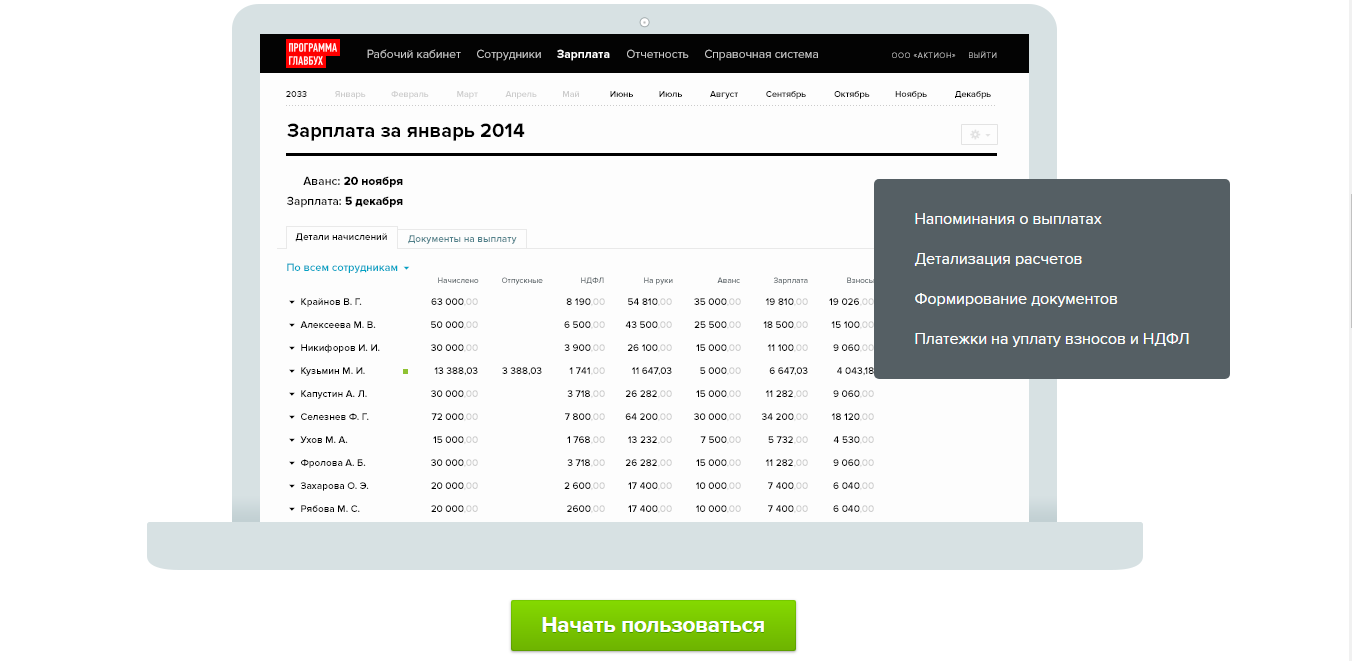Select Август in the month timeline

(723, 94)
